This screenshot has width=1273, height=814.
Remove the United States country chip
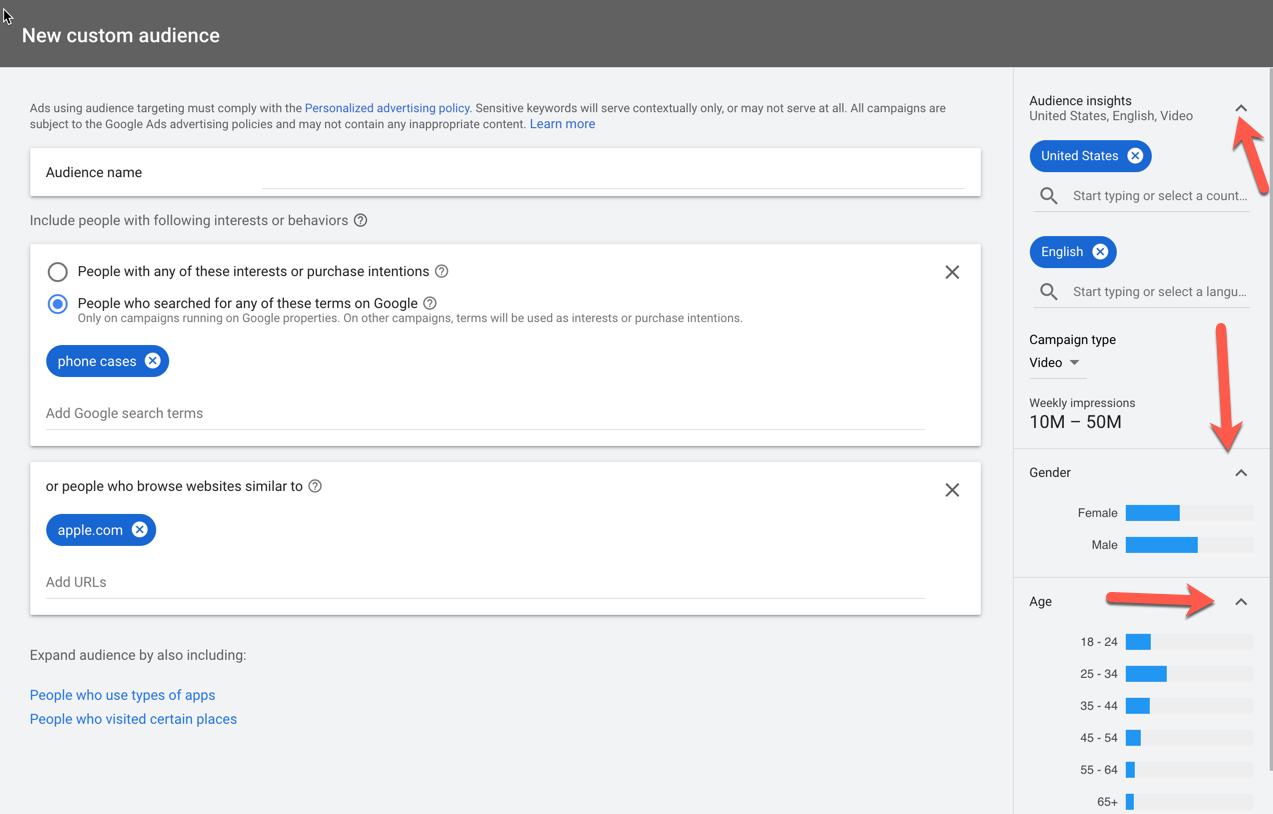pyautogui.click(x=1135, y=156)
